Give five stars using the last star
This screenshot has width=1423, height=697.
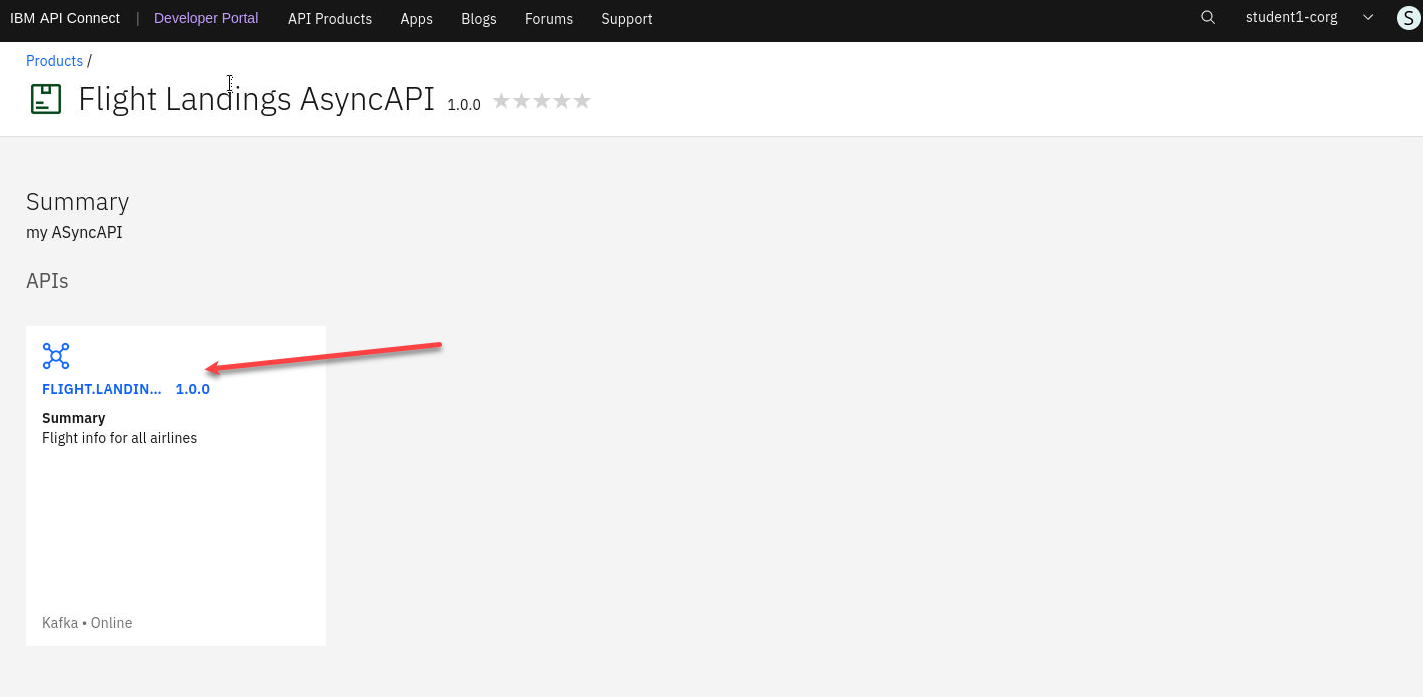[x=582, y=101]
